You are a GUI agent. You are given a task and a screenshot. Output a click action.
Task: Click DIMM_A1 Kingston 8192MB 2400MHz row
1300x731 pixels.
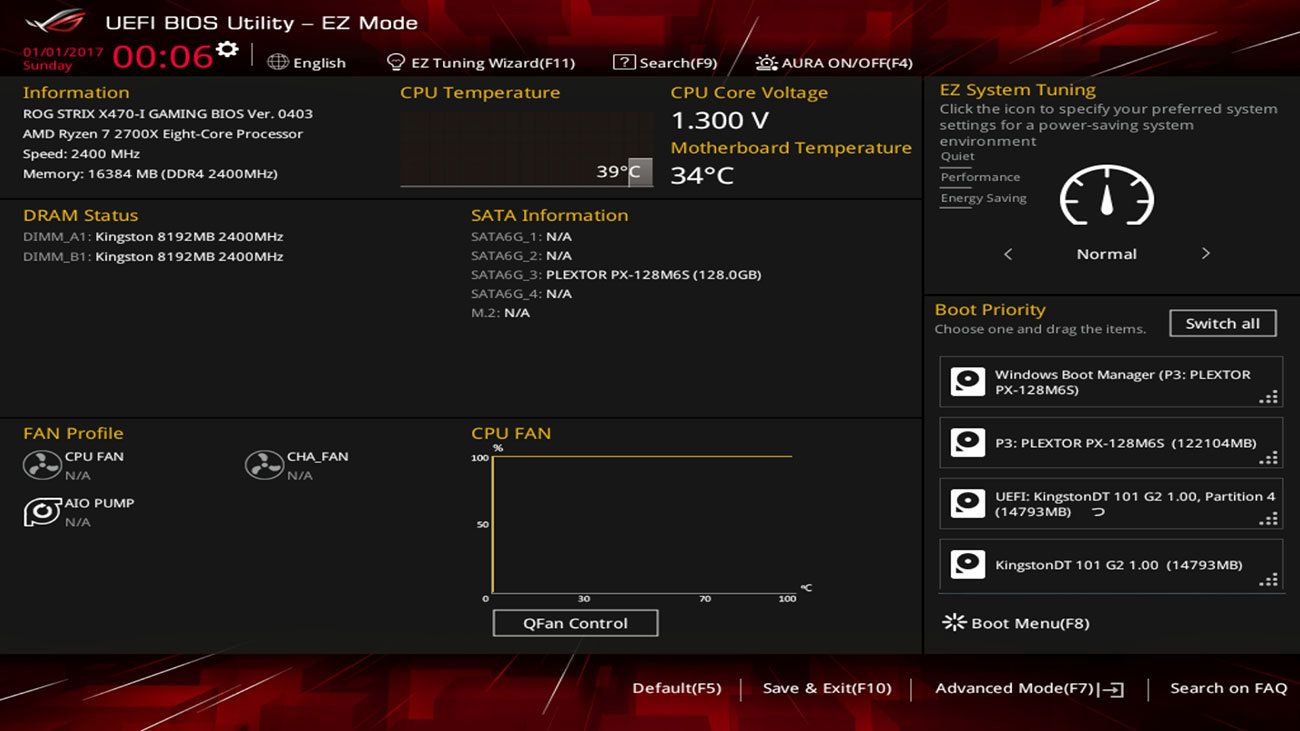coord(153,237)
